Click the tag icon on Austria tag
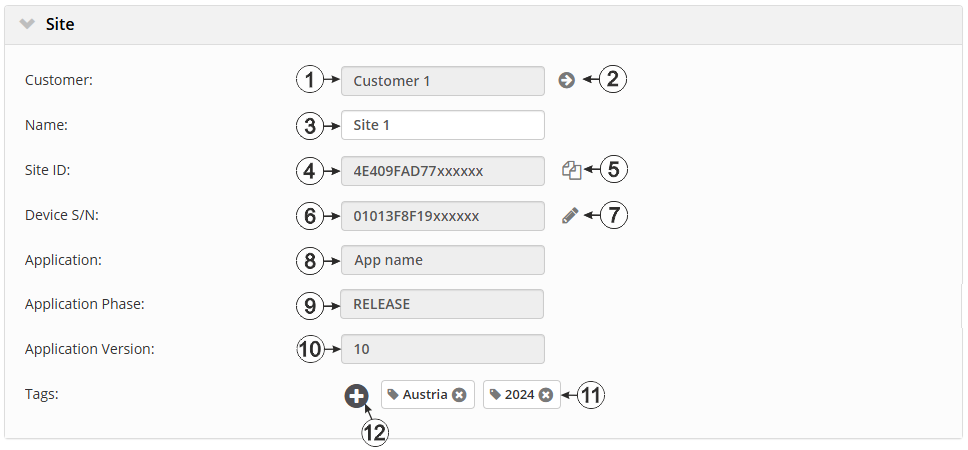968x450 pixels. (393, 395)
